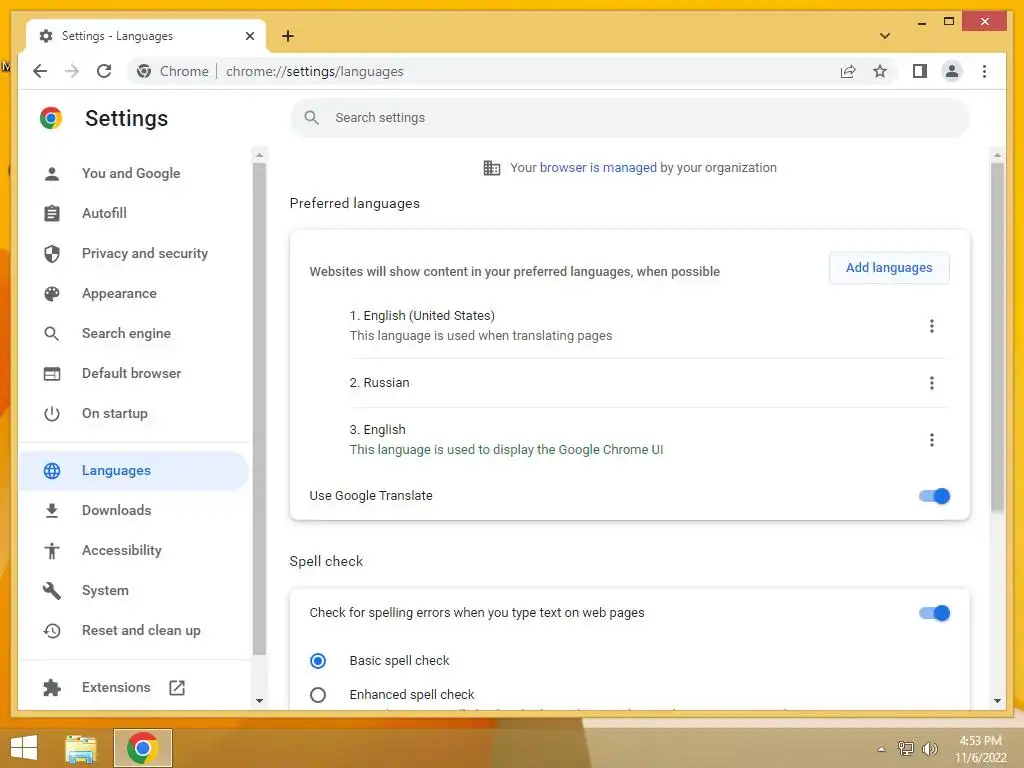Bookmark this page with the star icon
The image size is (1024, 768).
880,71
